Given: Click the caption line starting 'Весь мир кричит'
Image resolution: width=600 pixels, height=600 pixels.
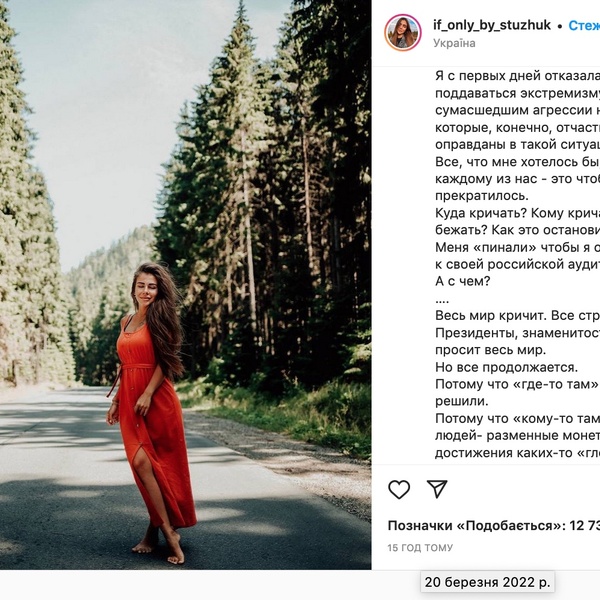Looking at the screenshot, I should [517, 315].
